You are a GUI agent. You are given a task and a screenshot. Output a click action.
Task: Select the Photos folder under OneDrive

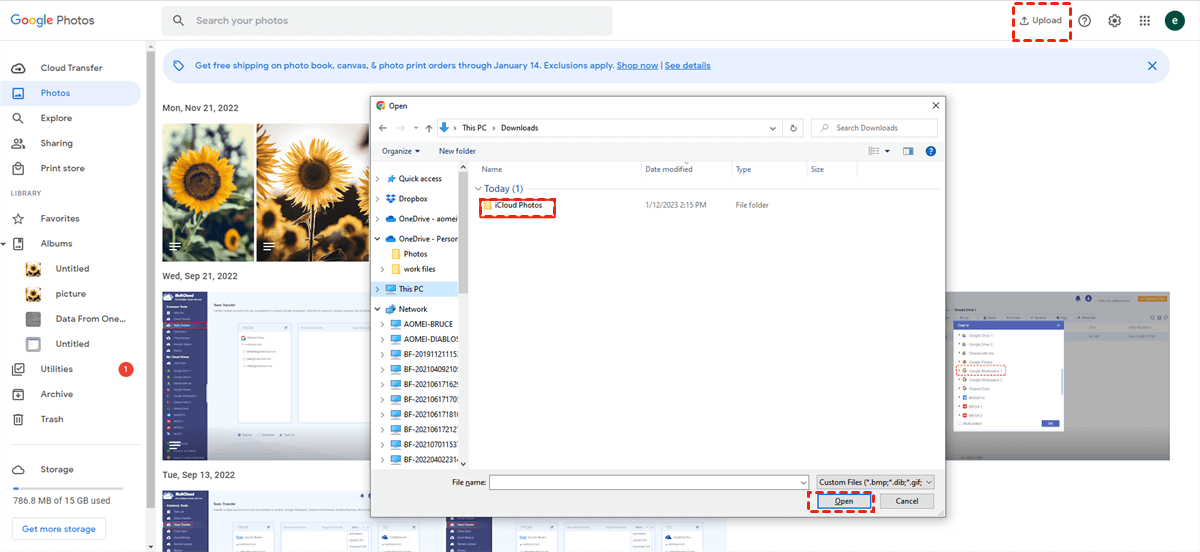415,254
